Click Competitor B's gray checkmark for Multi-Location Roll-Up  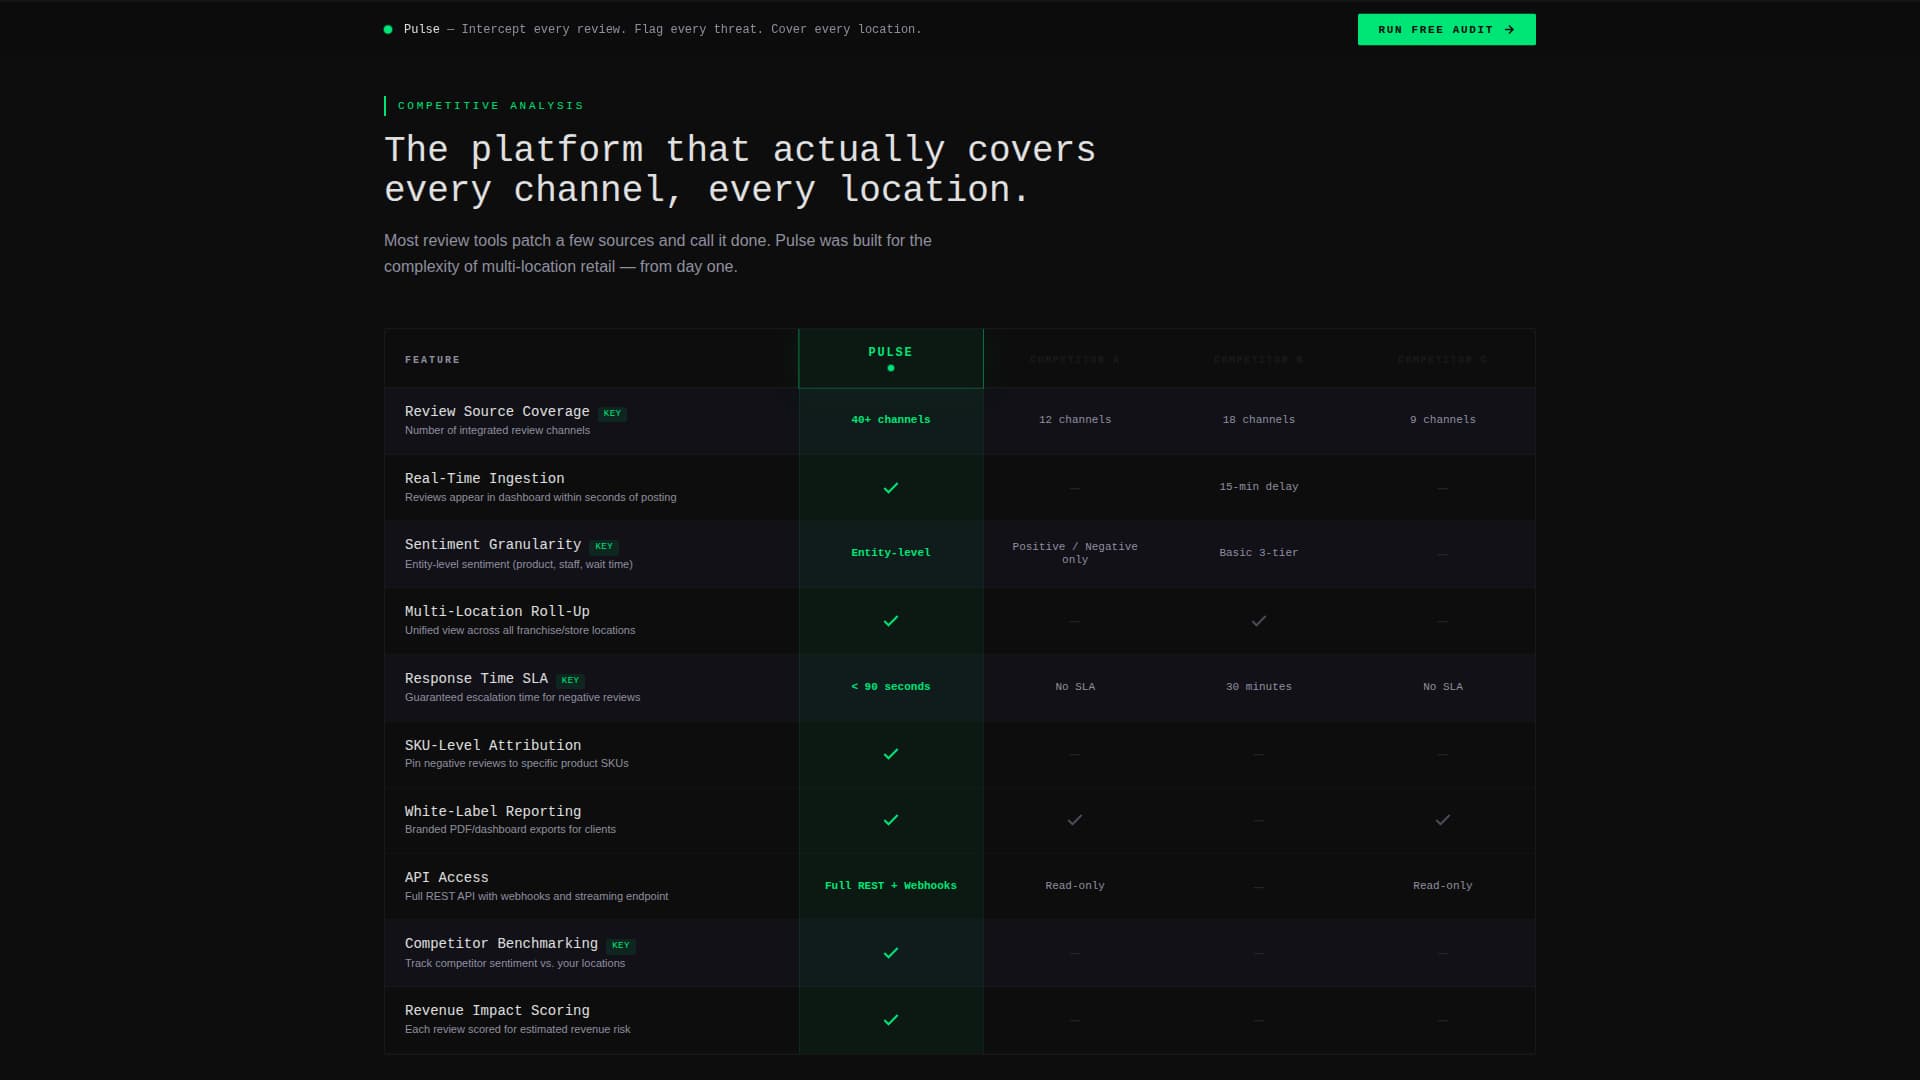[1259, 621]
